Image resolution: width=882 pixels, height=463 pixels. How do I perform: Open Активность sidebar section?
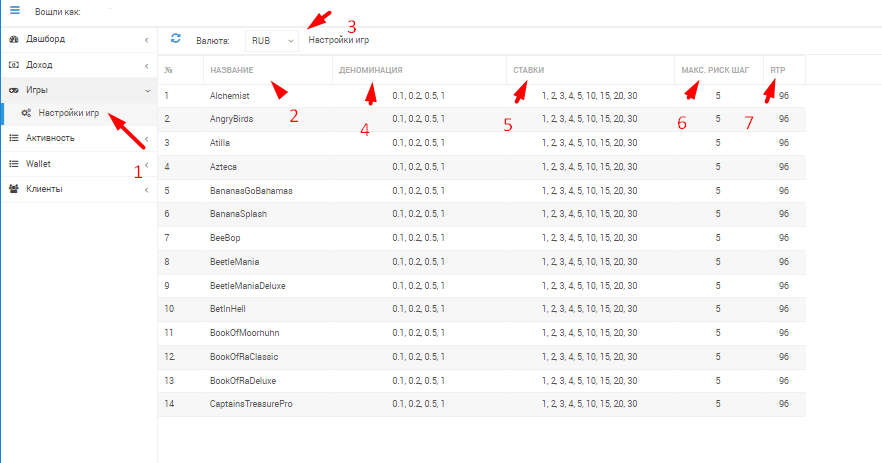(x=50, y=138)
